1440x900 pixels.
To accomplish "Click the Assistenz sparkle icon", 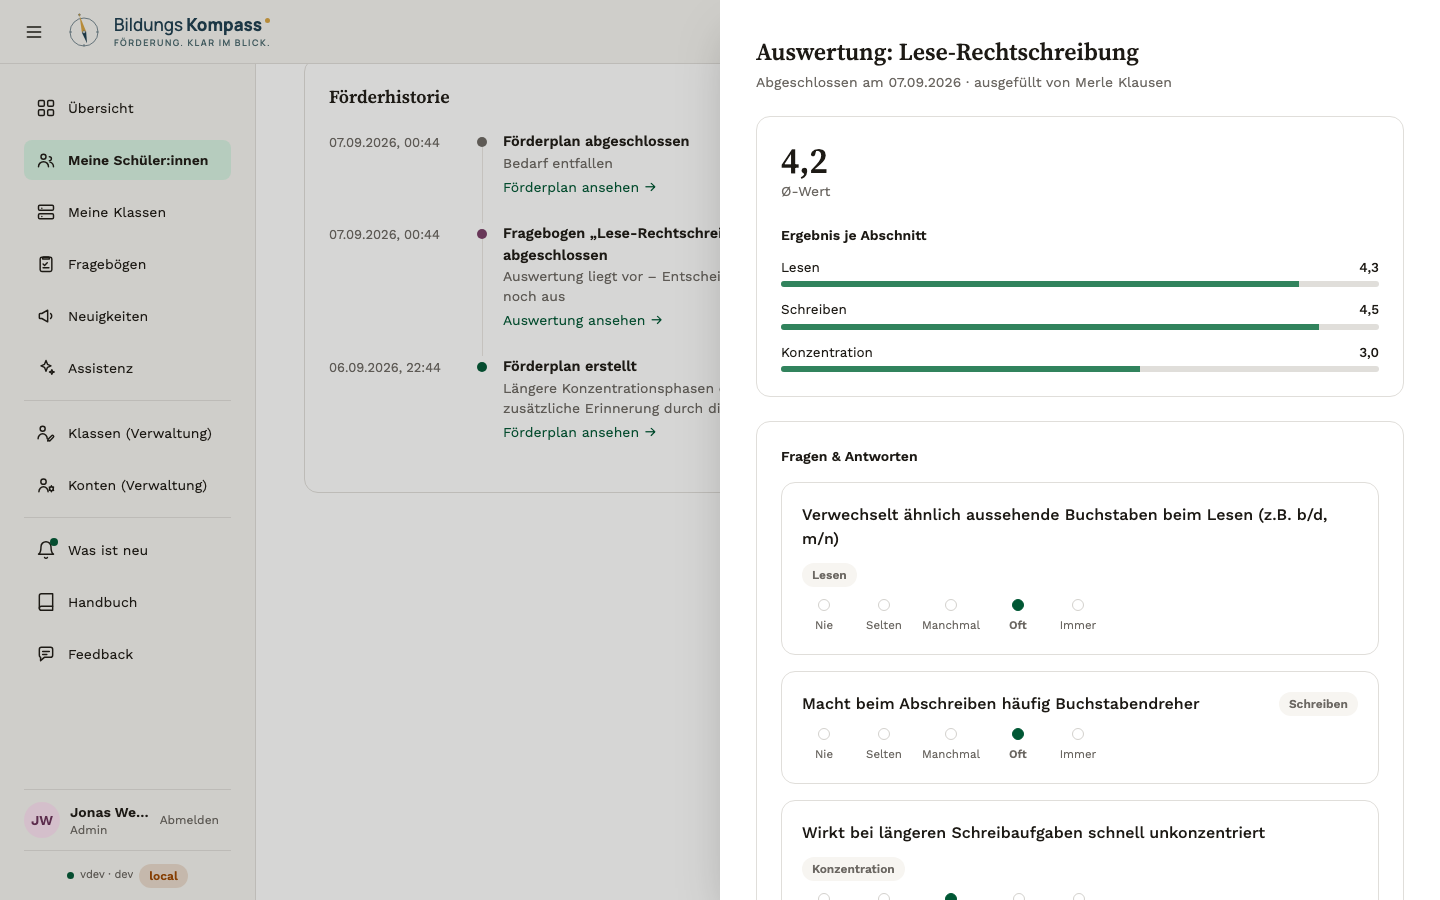I will 46,368.
